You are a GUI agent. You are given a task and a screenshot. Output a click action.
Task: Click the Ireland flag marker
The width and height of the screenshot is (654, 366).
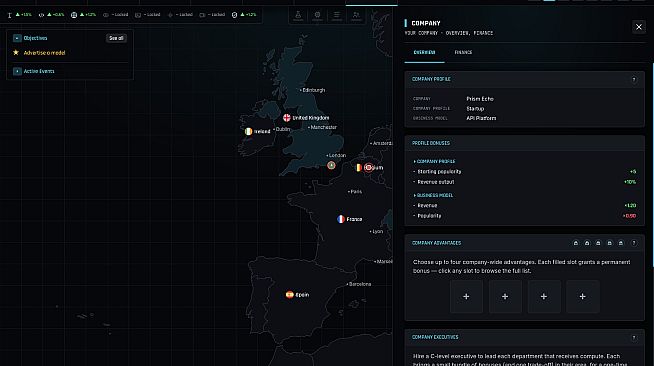(249, 131)
